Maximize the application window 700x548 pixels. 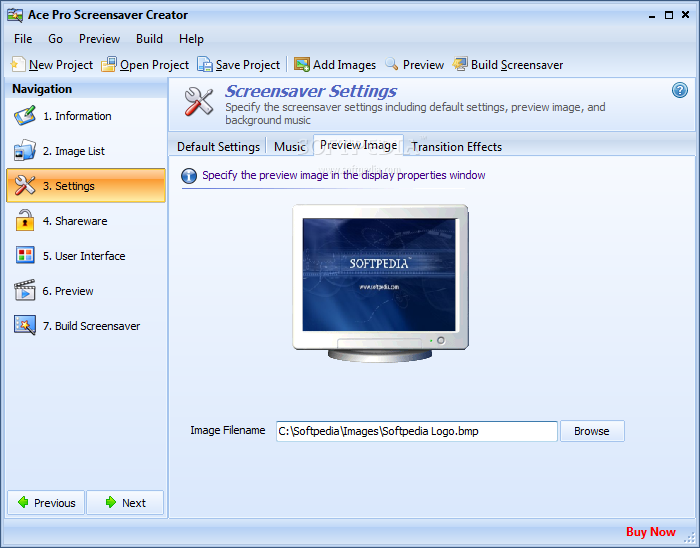[x=669, y=15]
